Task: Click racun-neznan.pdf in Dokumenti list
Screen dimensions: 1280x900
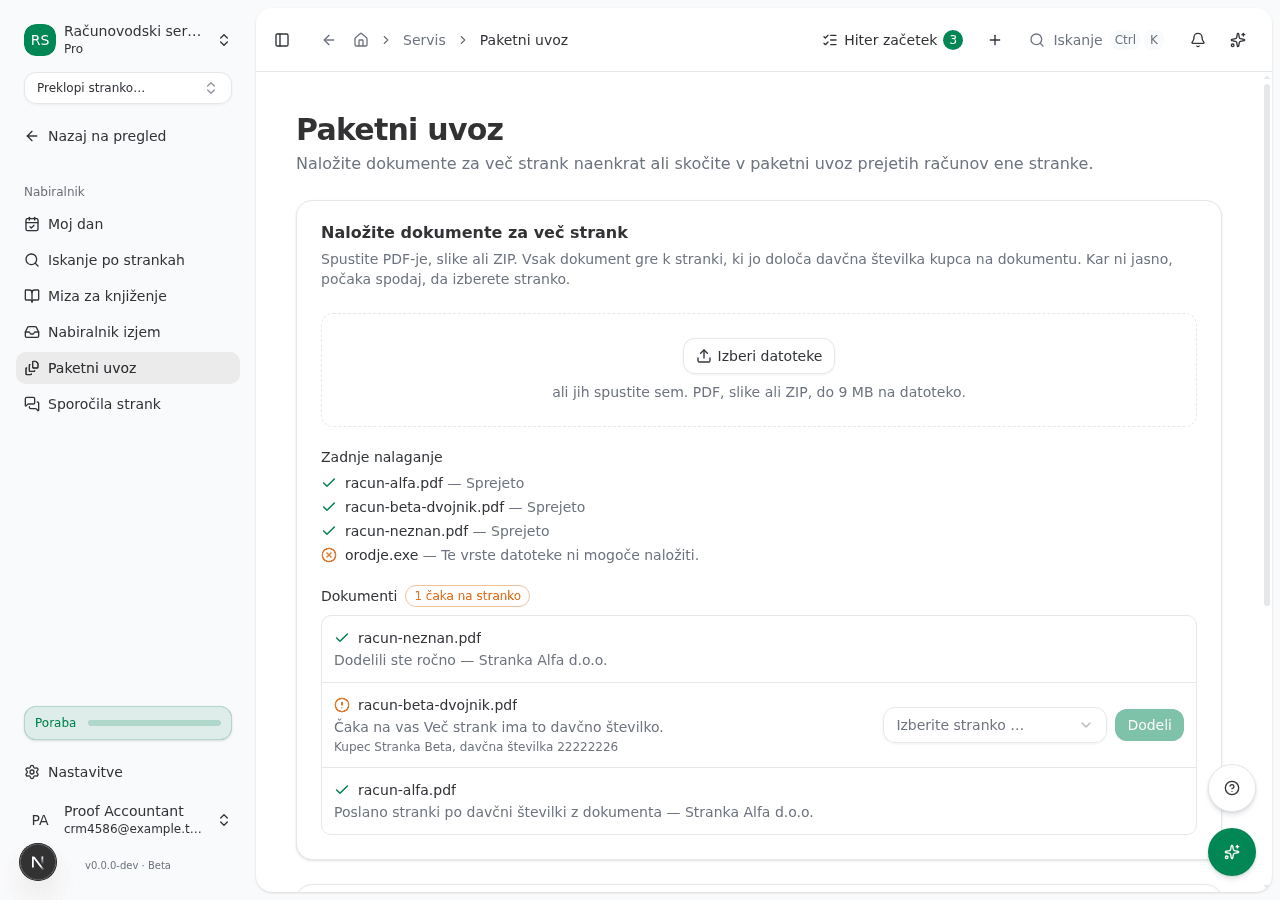Action: click(419, 638)
